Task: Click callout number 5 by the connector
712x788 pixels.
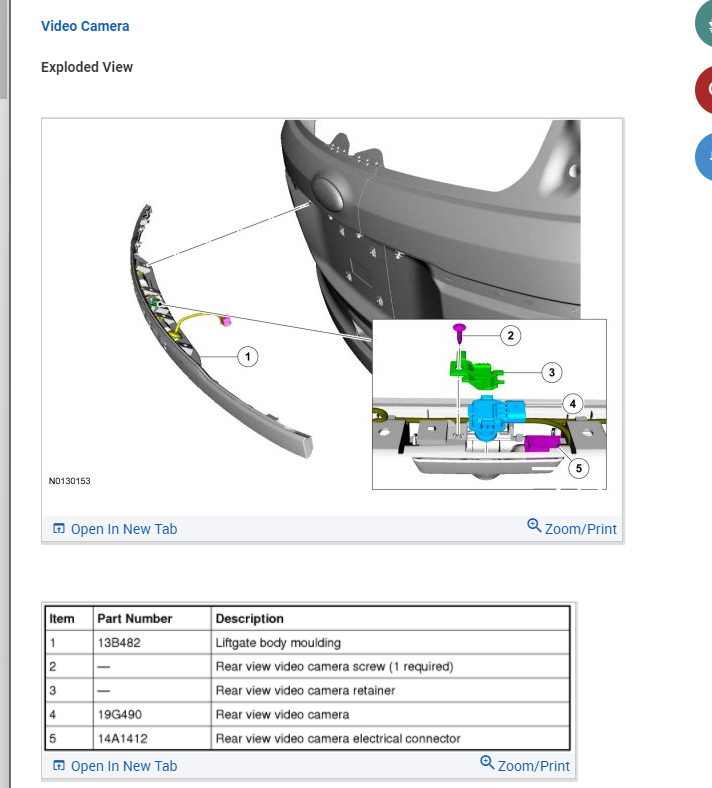Action: (578, 468)
